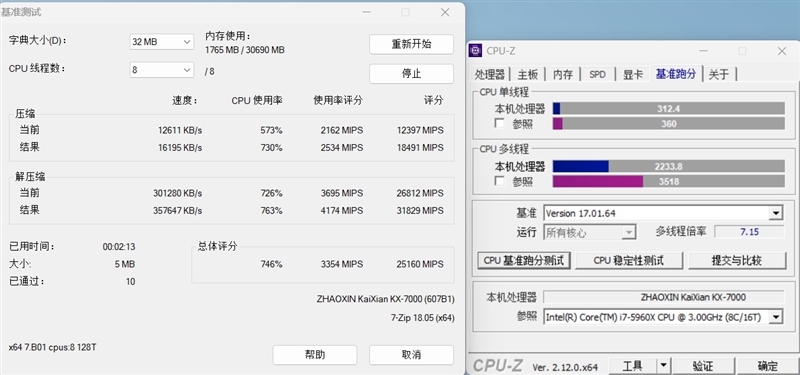Open CPU thread count dropdown showing 8
The image size is (800, 375).
162,70
